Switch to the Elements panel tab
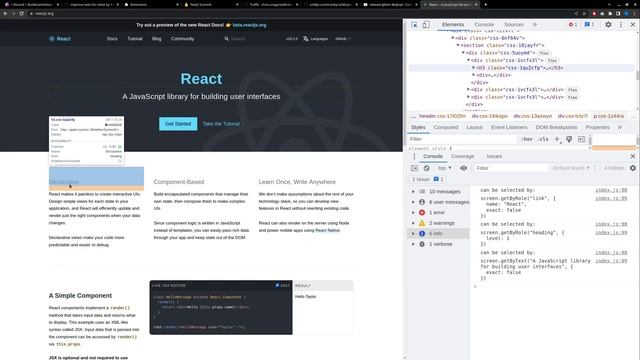 click(x=453, y=25)
